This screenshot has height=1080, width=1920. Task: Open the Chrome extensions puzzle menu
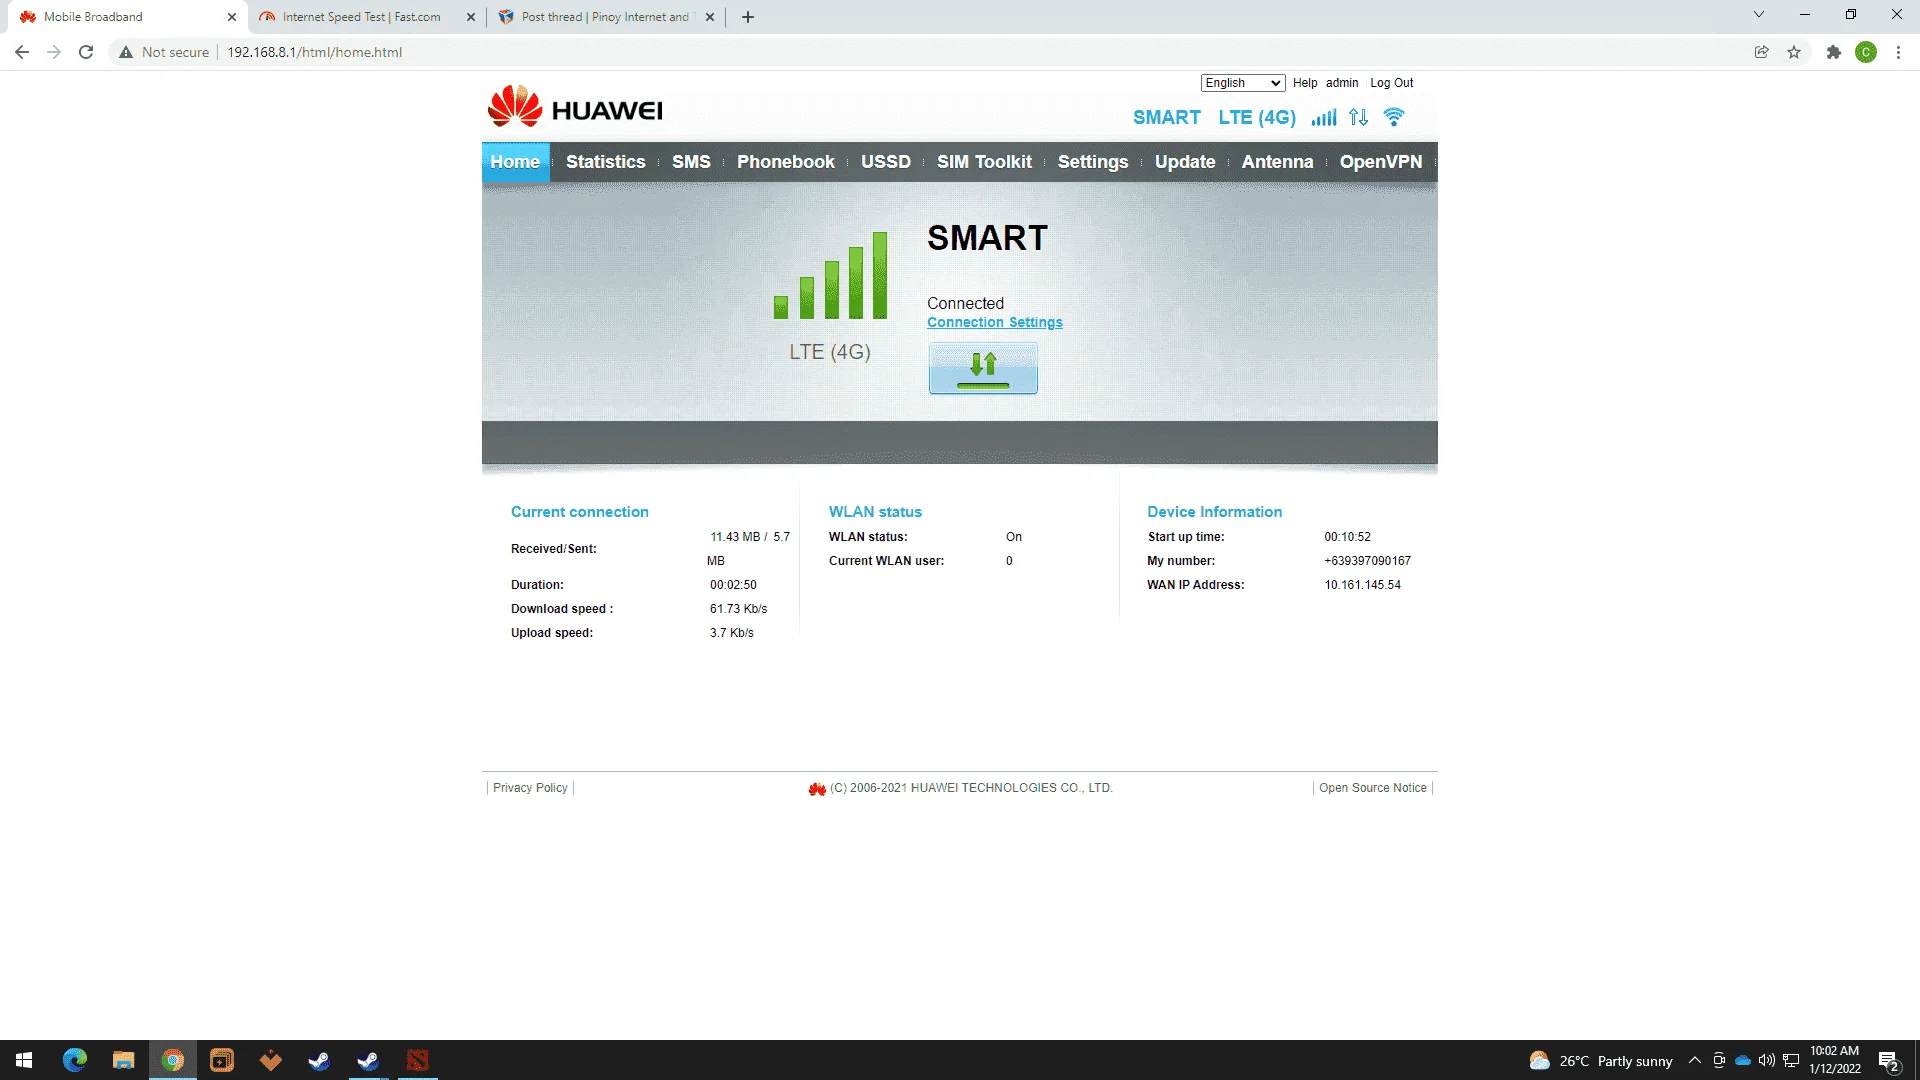click(1834, 52)
